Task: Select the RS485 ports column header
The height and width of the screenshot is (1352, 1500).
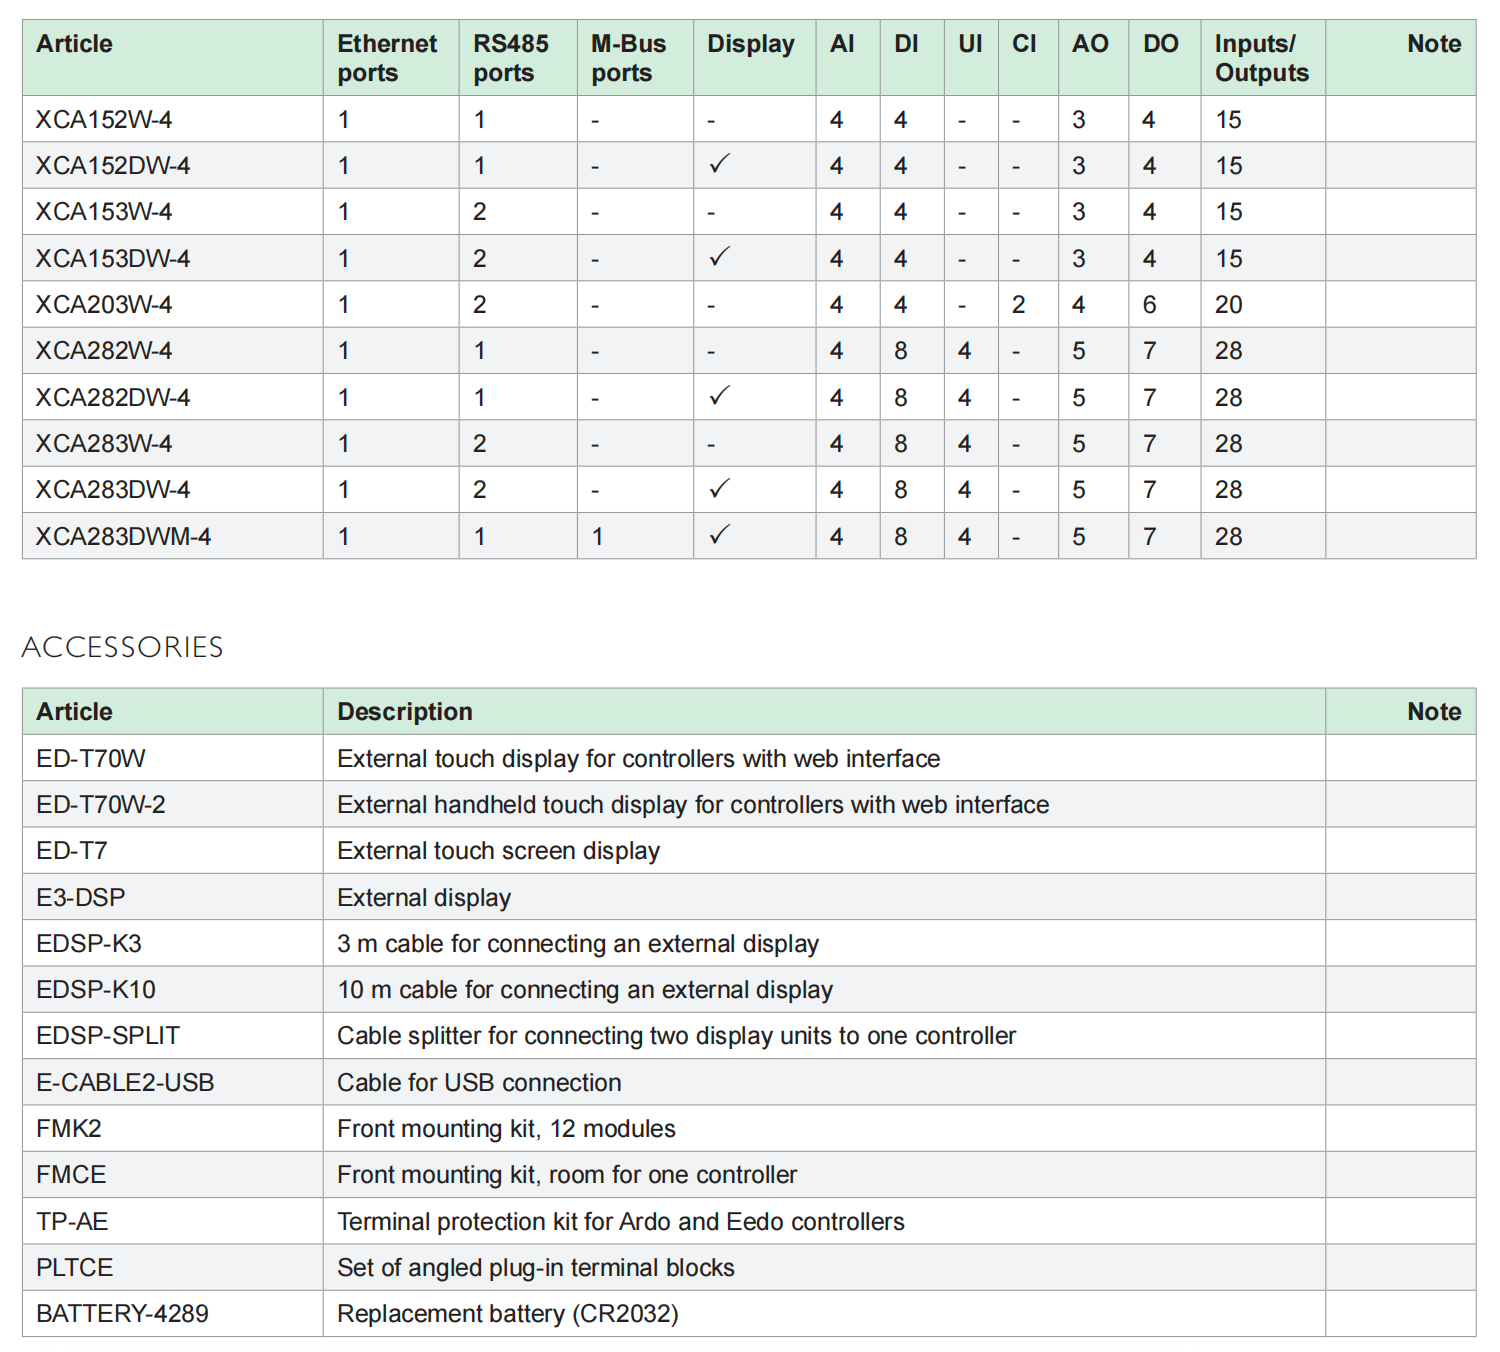Action: coord(511,58)
